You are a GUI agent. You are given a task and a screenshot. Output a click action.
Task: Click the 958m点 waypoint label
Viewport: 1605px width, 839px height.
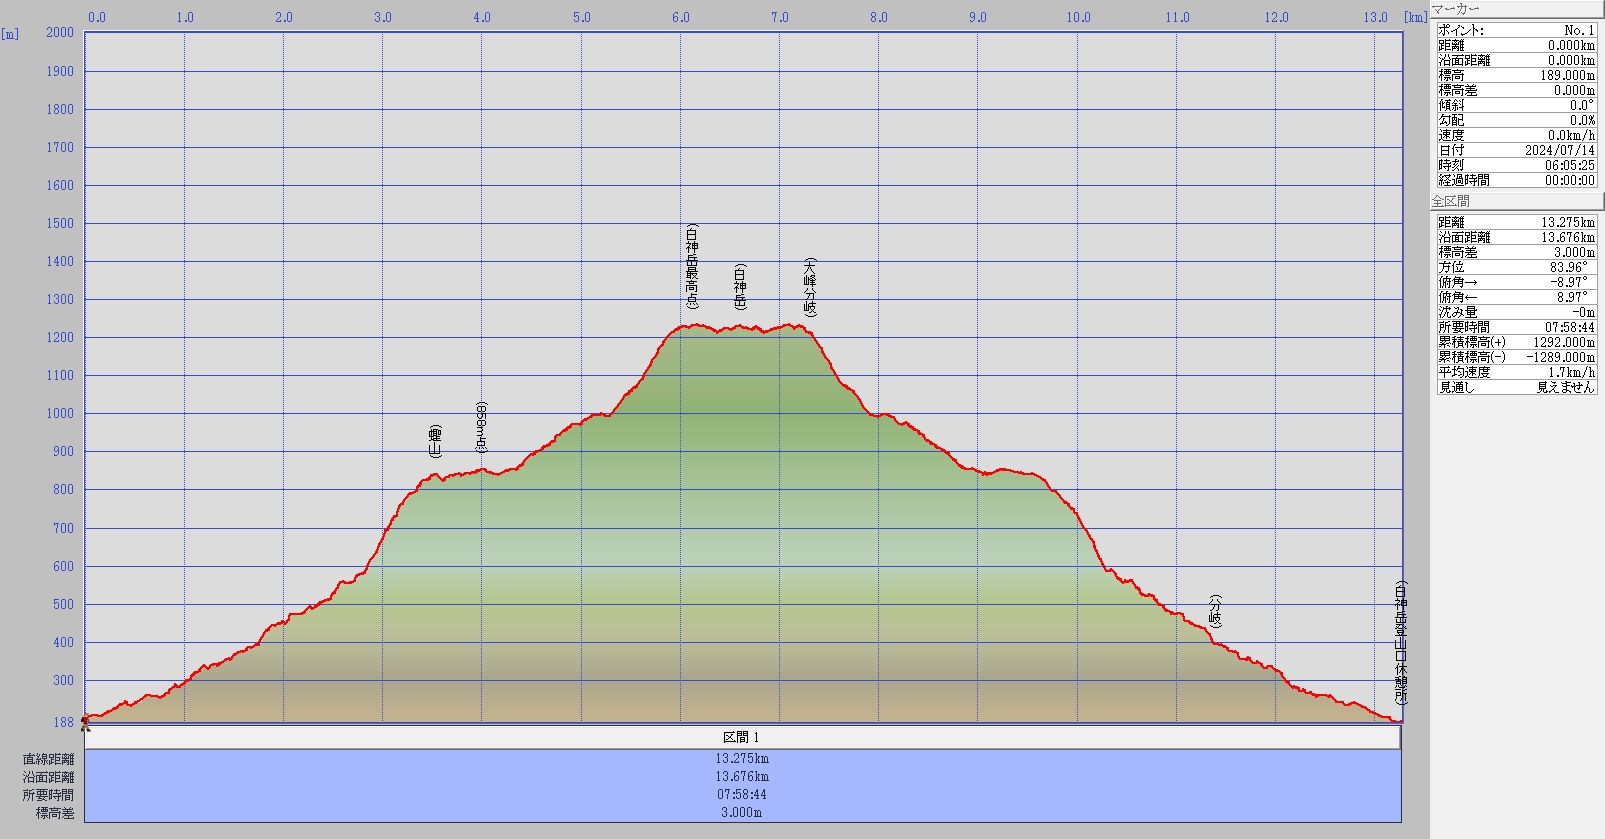click(481, 428)
